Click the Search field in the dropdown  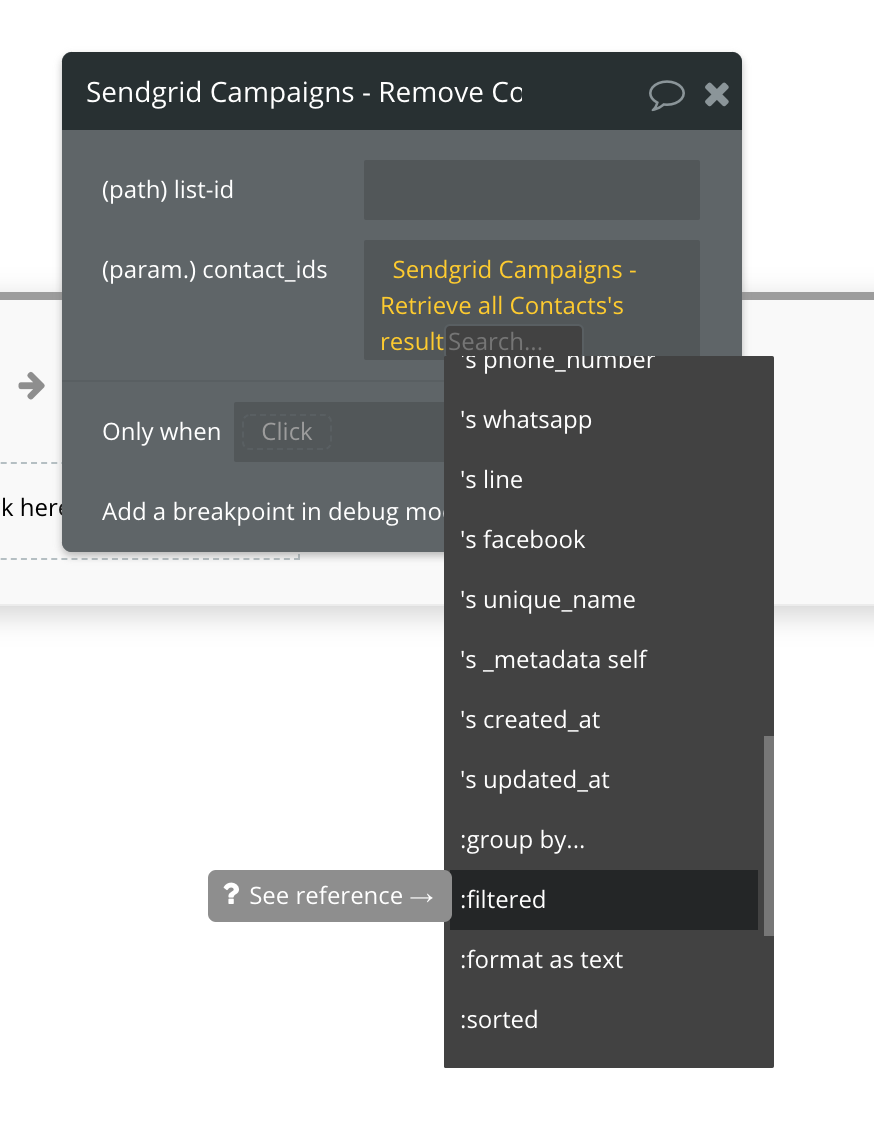click(x=513, y=341)
